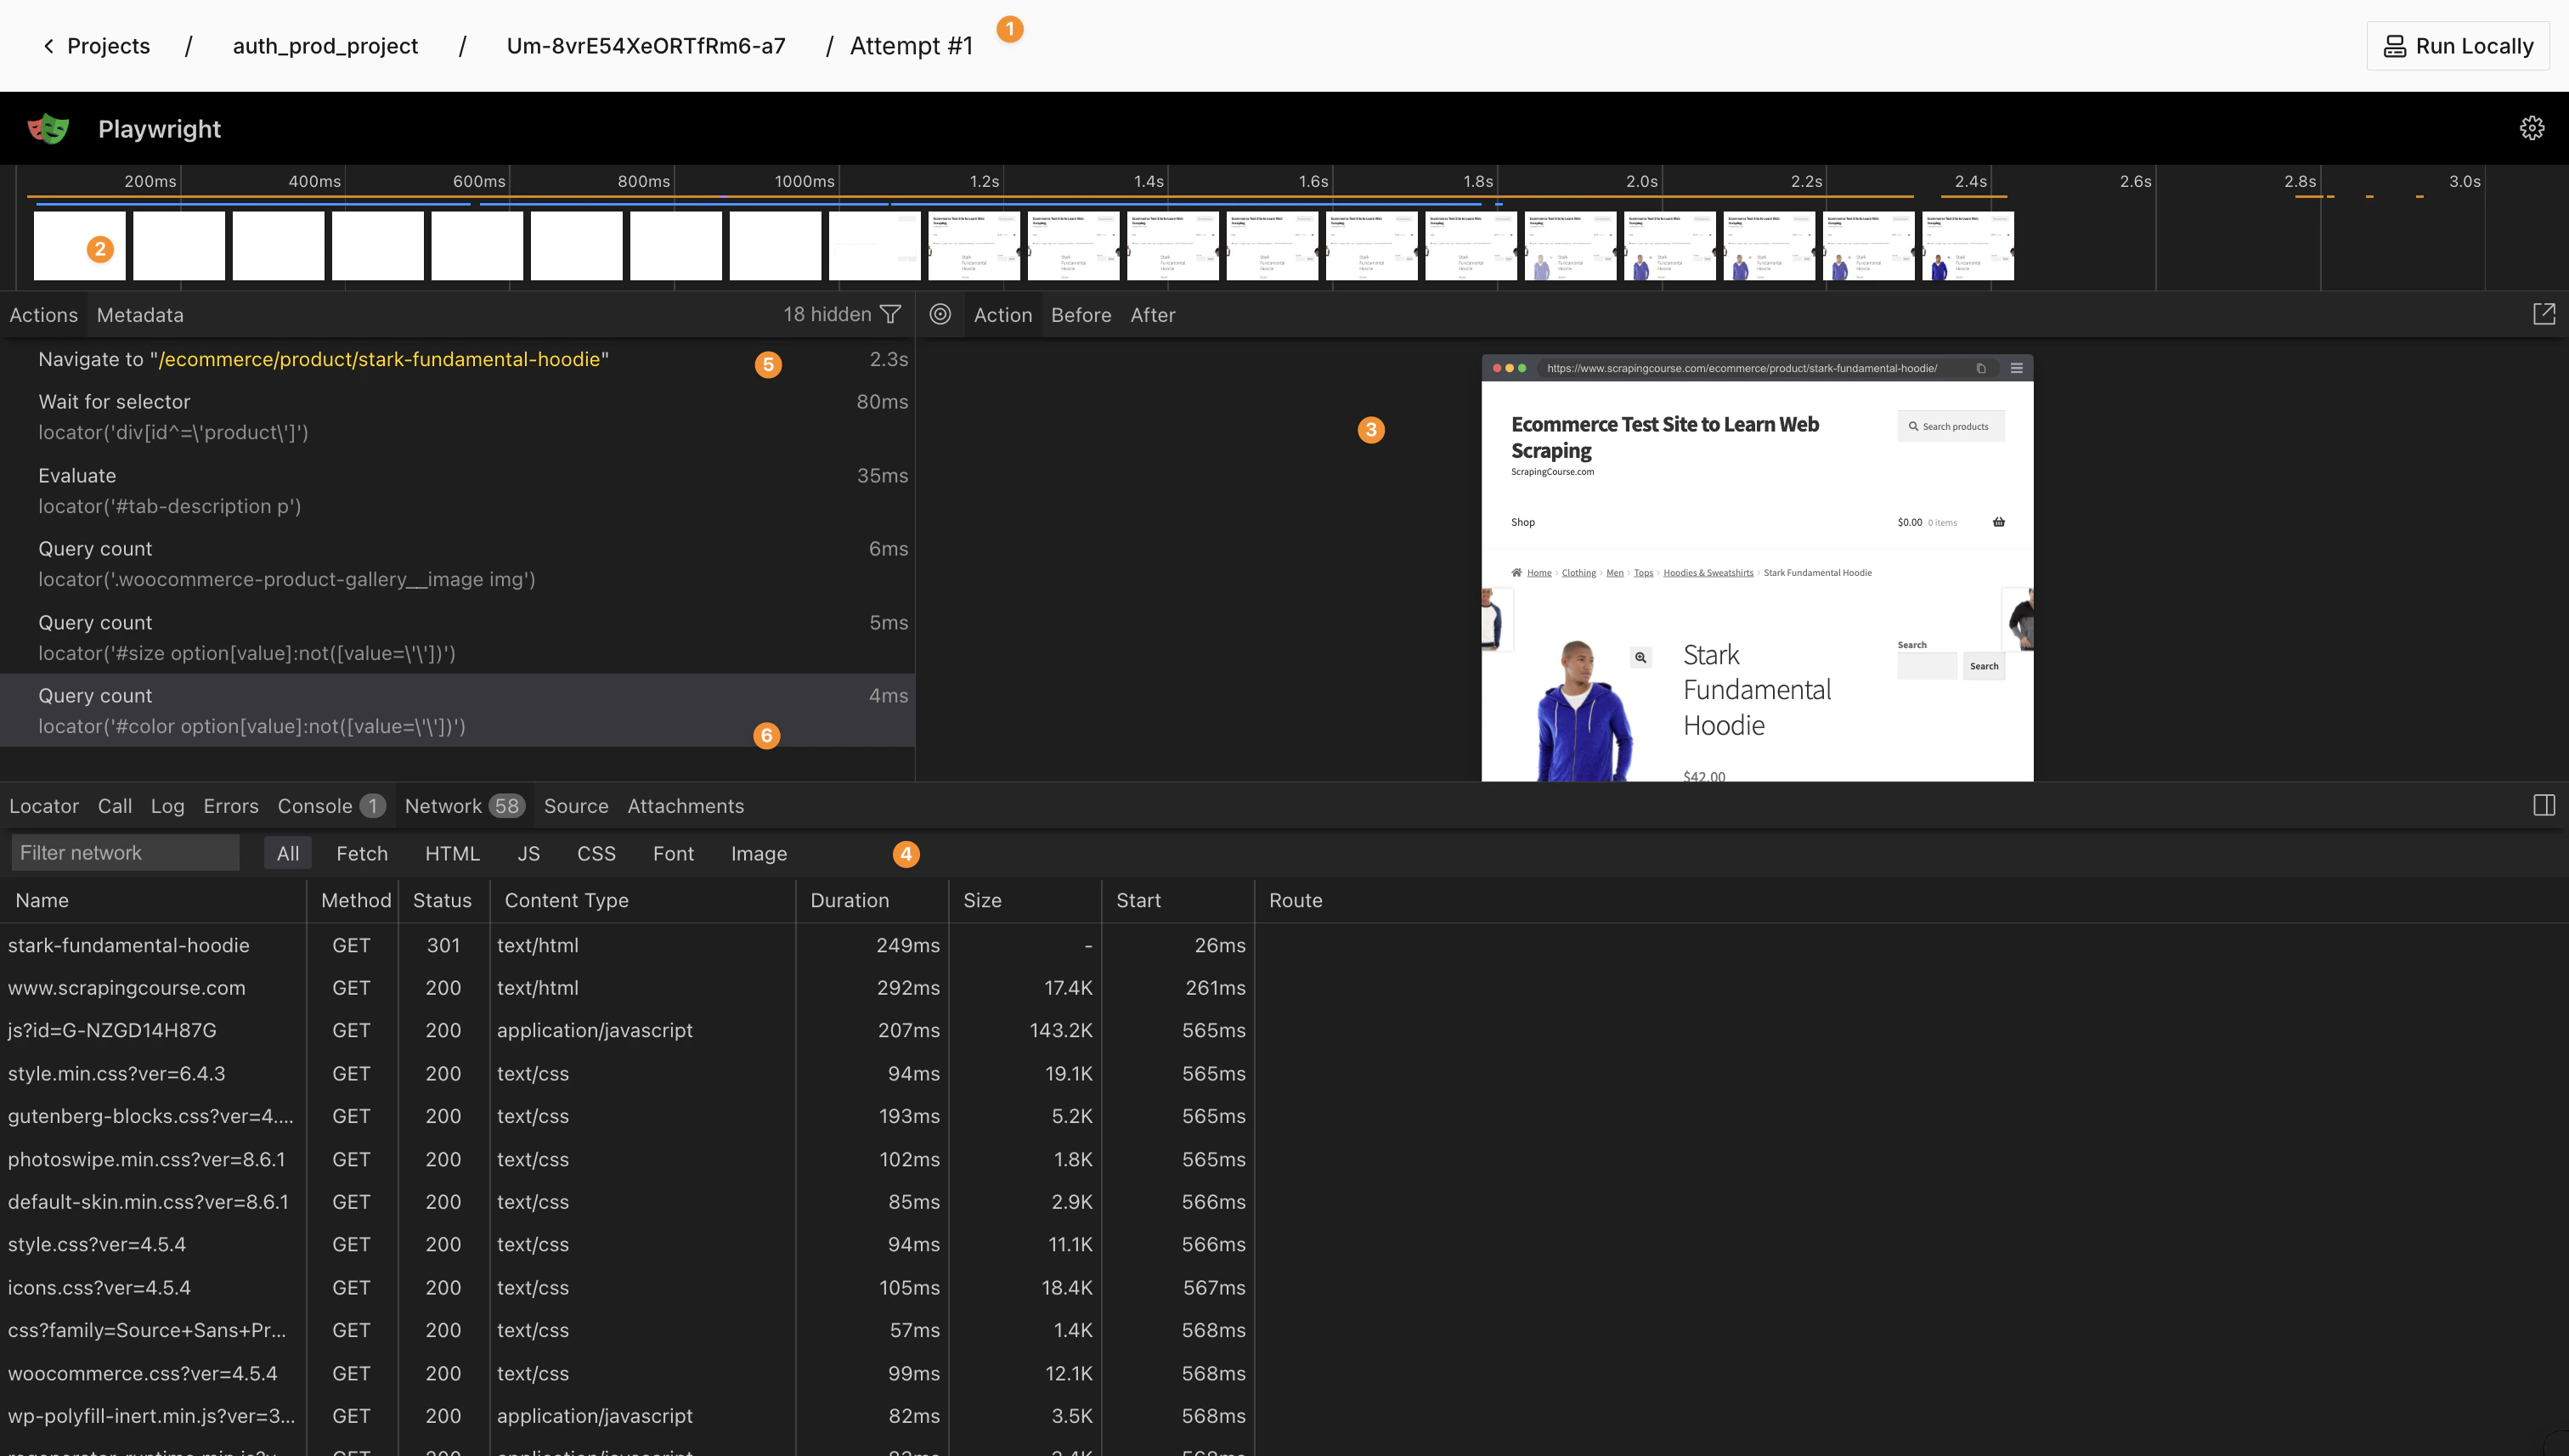Click the copy icon in the snapshot address bar
Image resolution: width=2569 pixels, height=1456 pixels.
pyautogui.click(x=1981, y=368)
